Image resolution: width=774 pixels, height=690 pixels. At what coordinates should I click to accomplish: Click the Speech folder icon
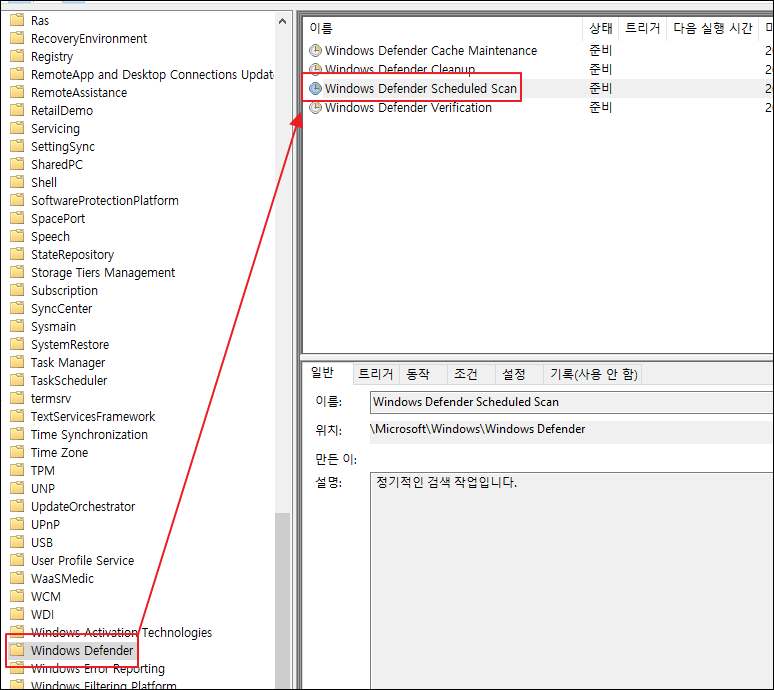pos(17,236)
